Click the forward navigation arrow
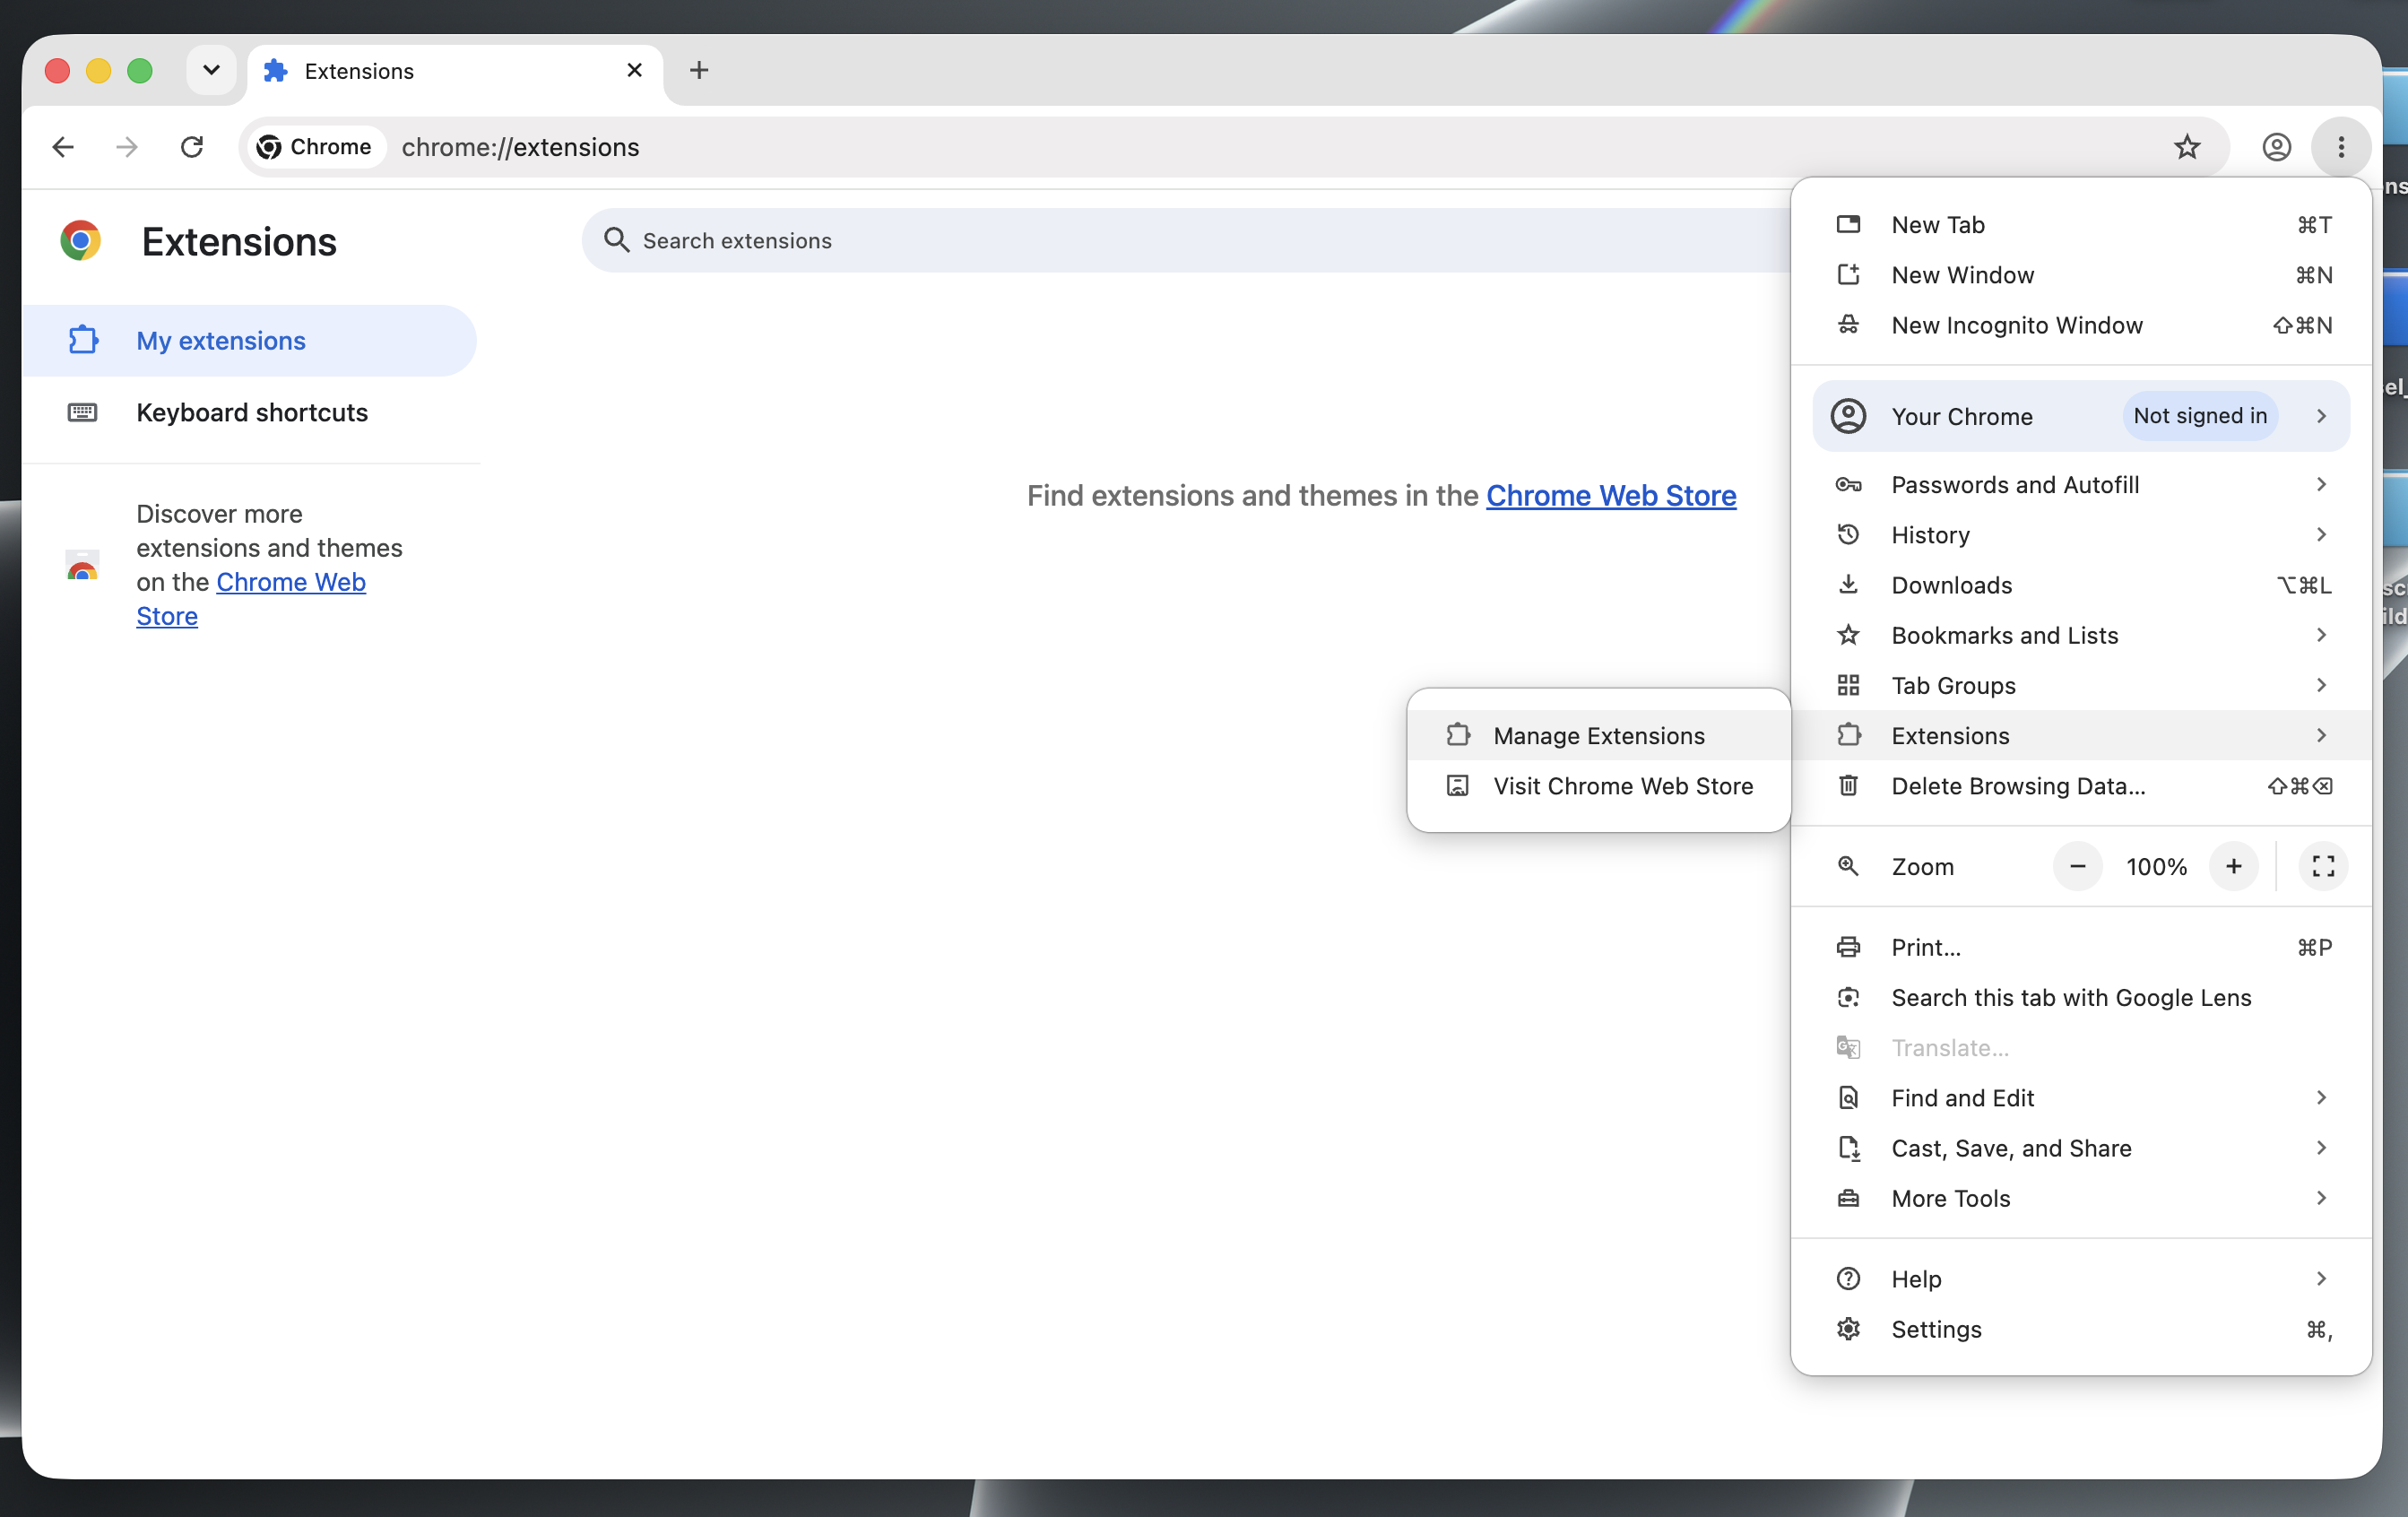This screenshot has height=1517, width=2408. coord(127,147)
